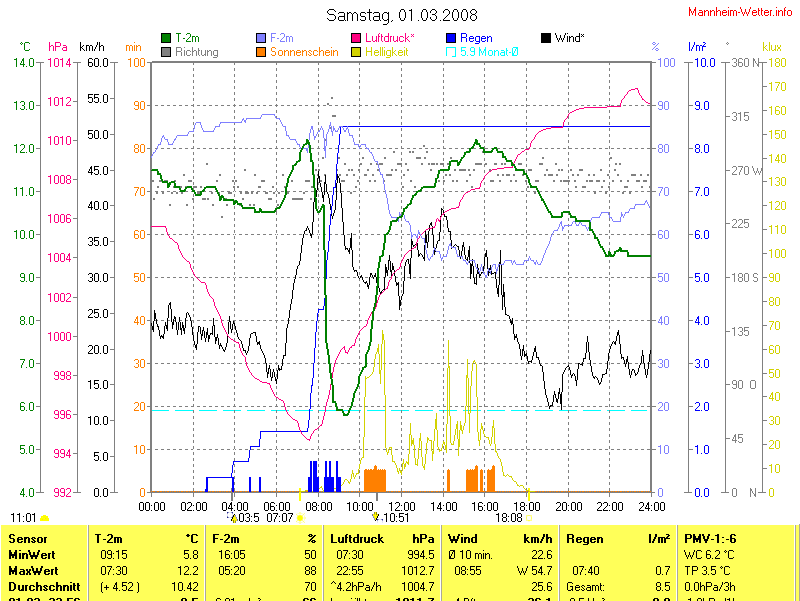Click the Sonnenschein legend label
Image resolution: width=800 pixels, height=601 pixels.
click(x=304, y=52)
